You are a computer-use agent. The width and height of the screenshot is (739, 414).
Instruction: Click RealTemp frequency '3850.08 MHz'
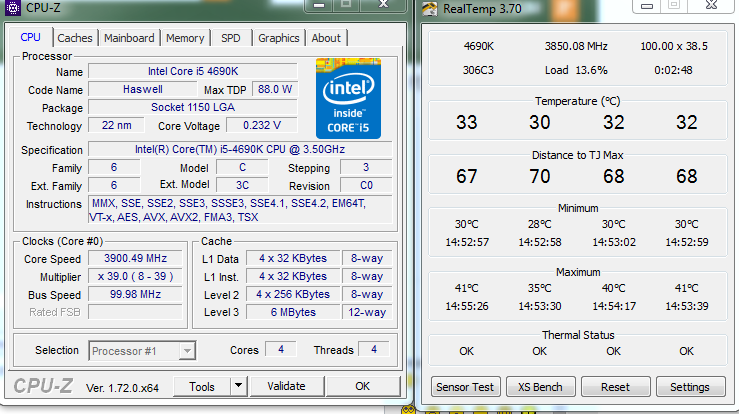pos(576,46)
